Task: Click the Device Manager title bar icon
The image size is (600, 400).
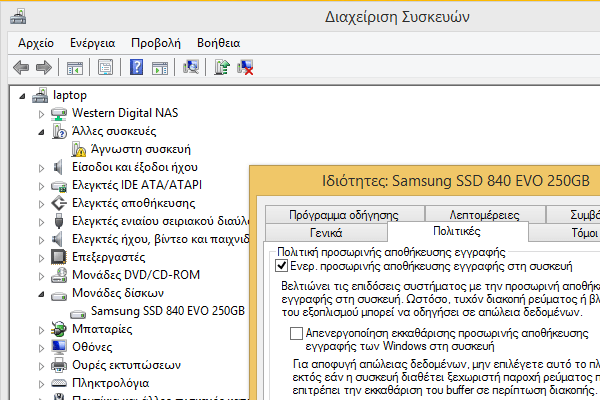Action: 18,16
